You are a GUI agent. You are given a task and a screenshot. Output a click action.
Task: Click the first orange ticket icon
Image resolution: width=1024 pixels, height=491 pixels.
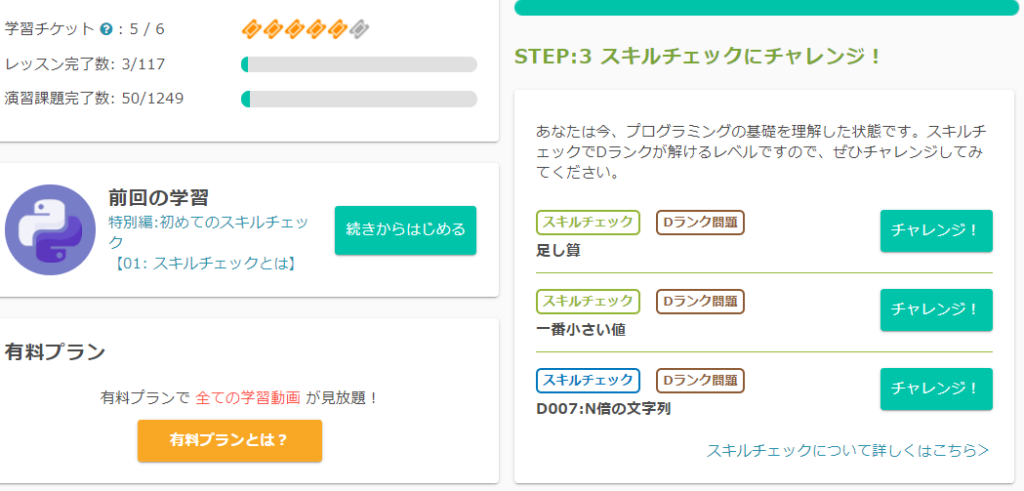coord(252,29)
